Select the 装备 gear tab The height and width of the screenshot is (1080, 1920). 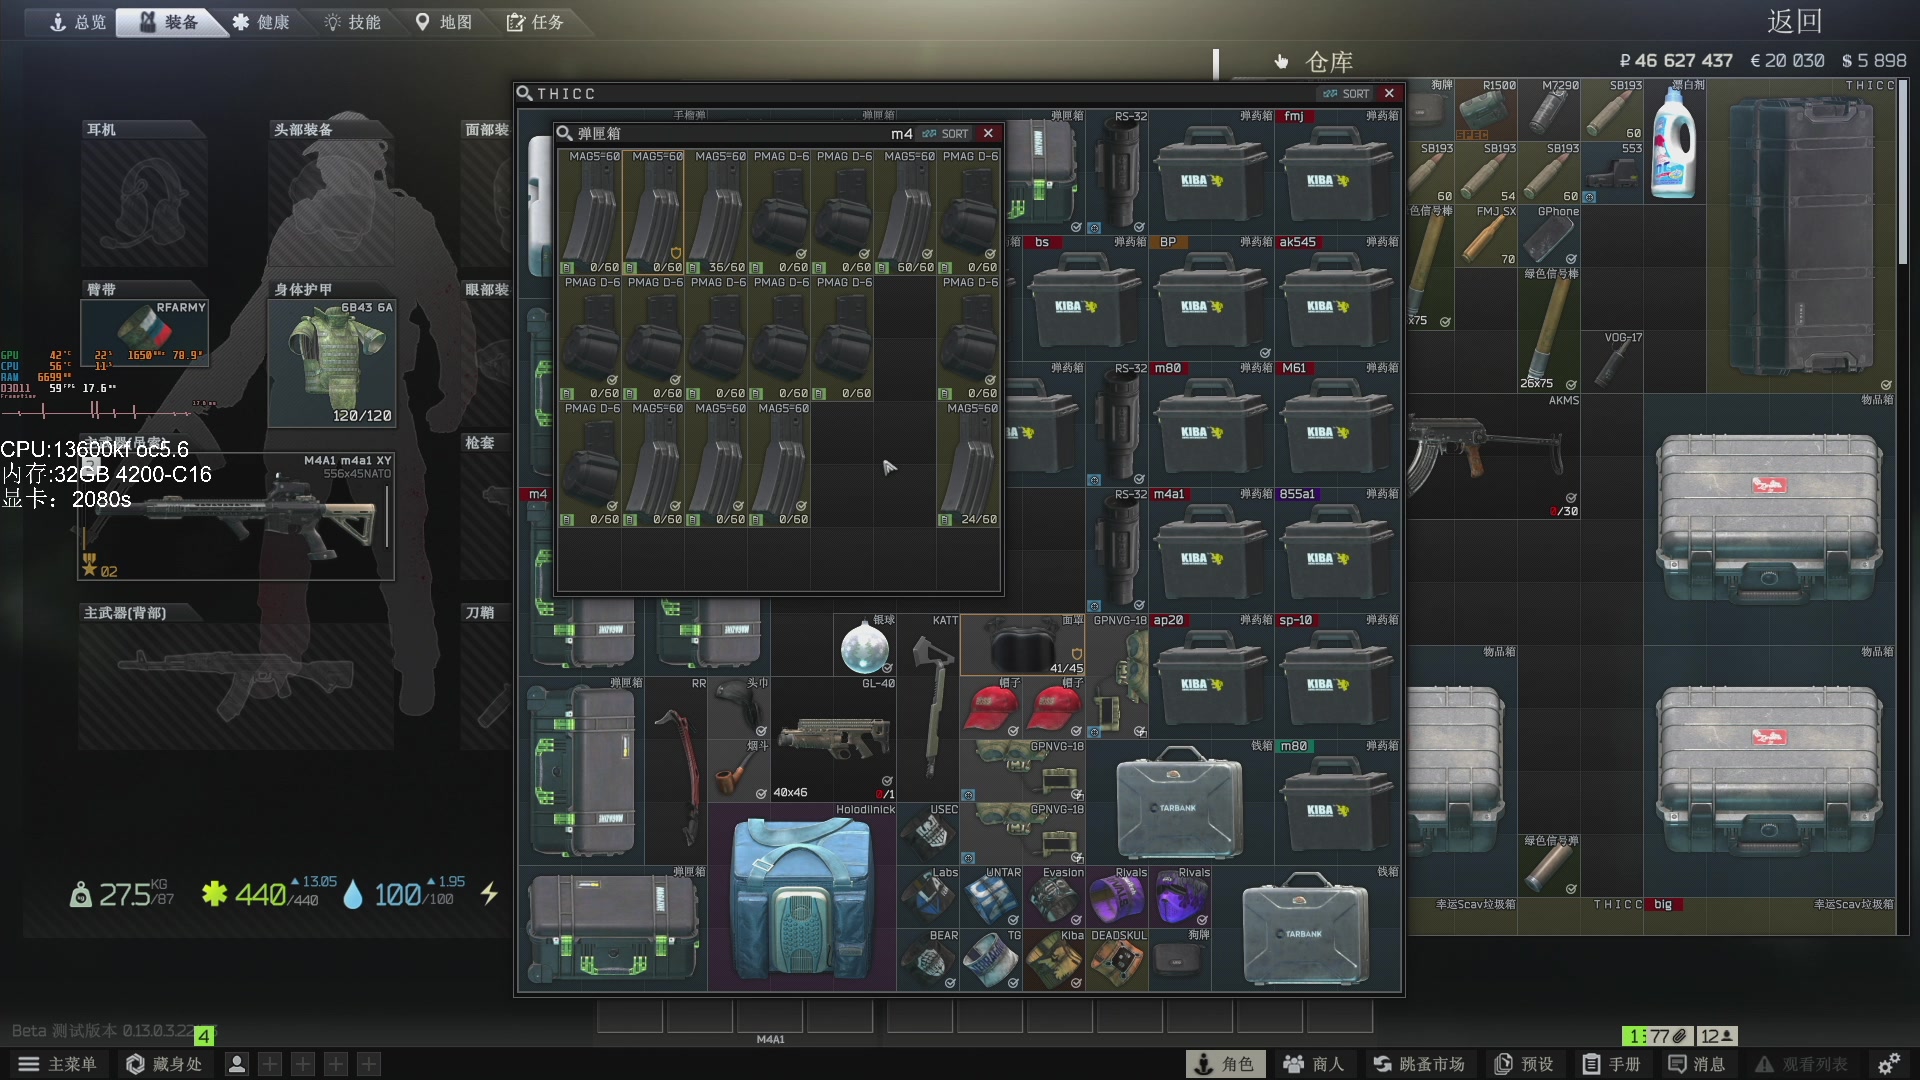pos(170,22)
